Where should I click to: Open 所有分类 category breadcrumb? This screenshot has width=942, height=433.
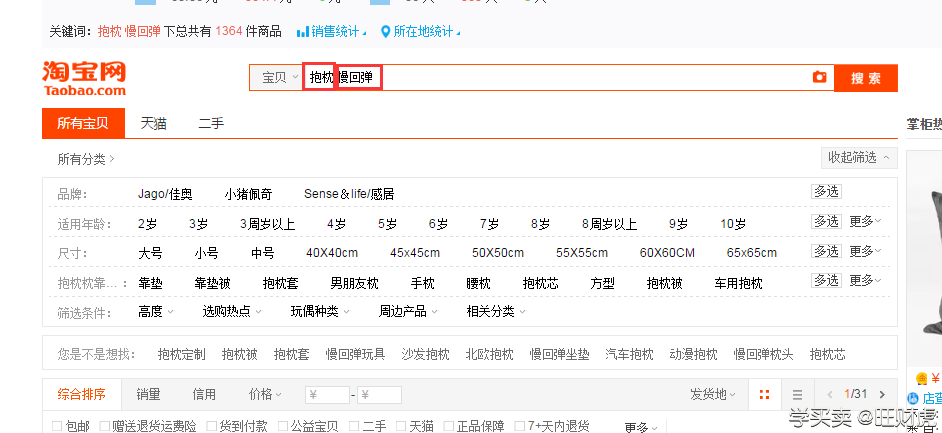coord(86,159)
